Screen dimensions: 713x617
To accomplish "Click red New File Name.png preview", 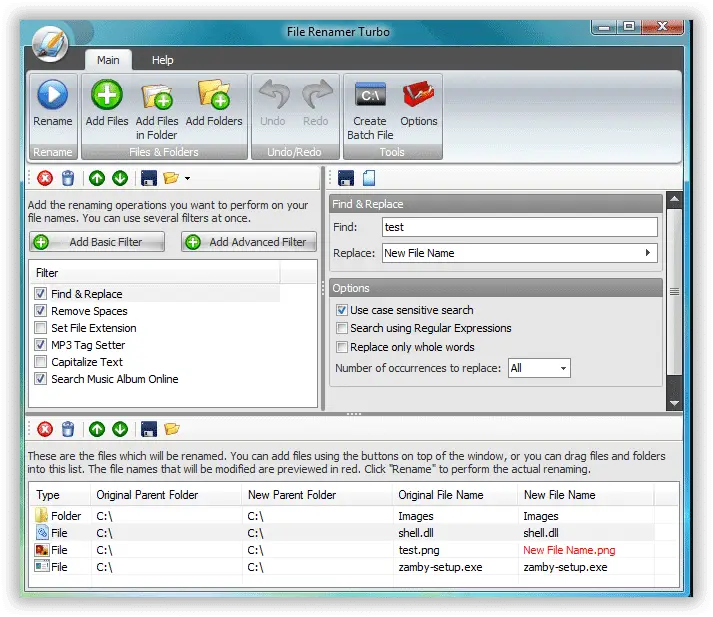I will pyautogui.click(x=569, y=550).
